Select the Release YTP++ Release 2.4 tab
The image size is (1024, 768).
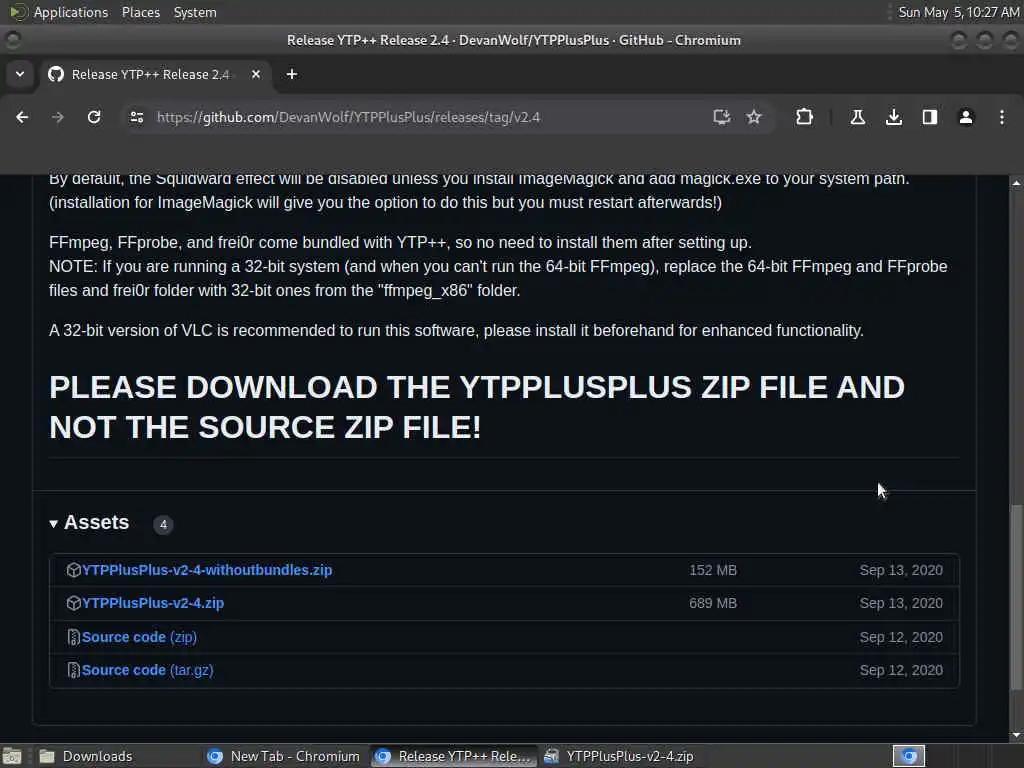click(157, 74)
